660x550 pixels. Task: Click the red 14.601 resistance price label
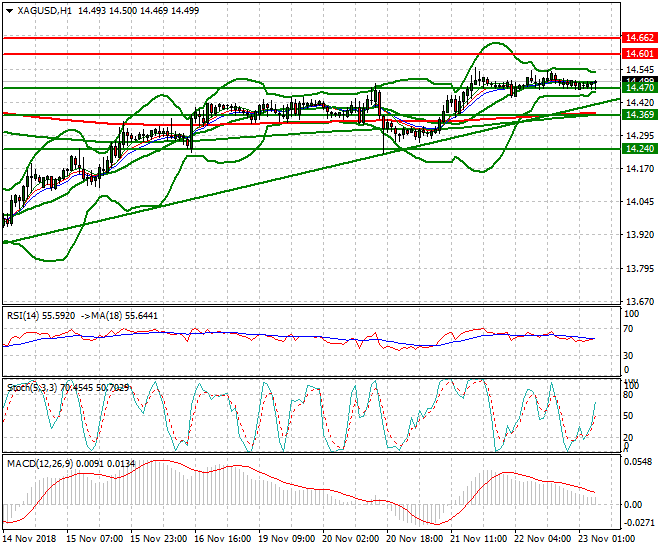point(639,54)
